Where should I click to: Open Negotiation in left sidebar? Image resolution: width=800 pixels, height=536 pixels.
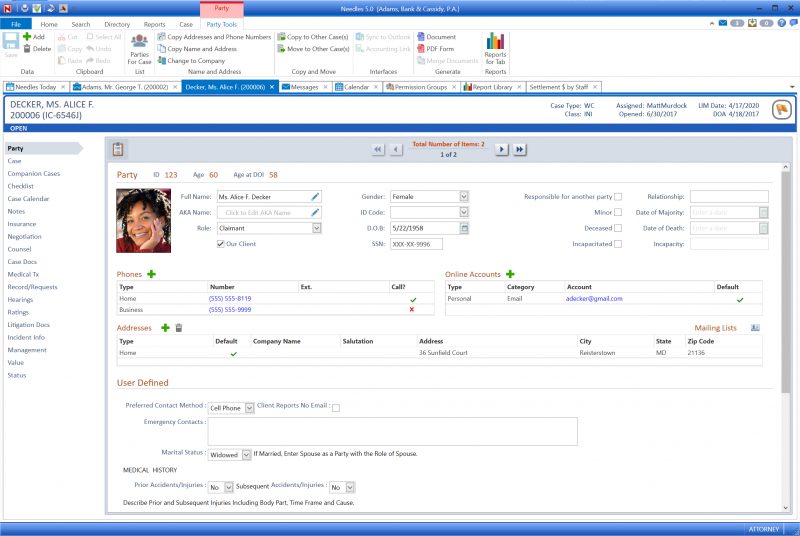[x=24, y=237]
